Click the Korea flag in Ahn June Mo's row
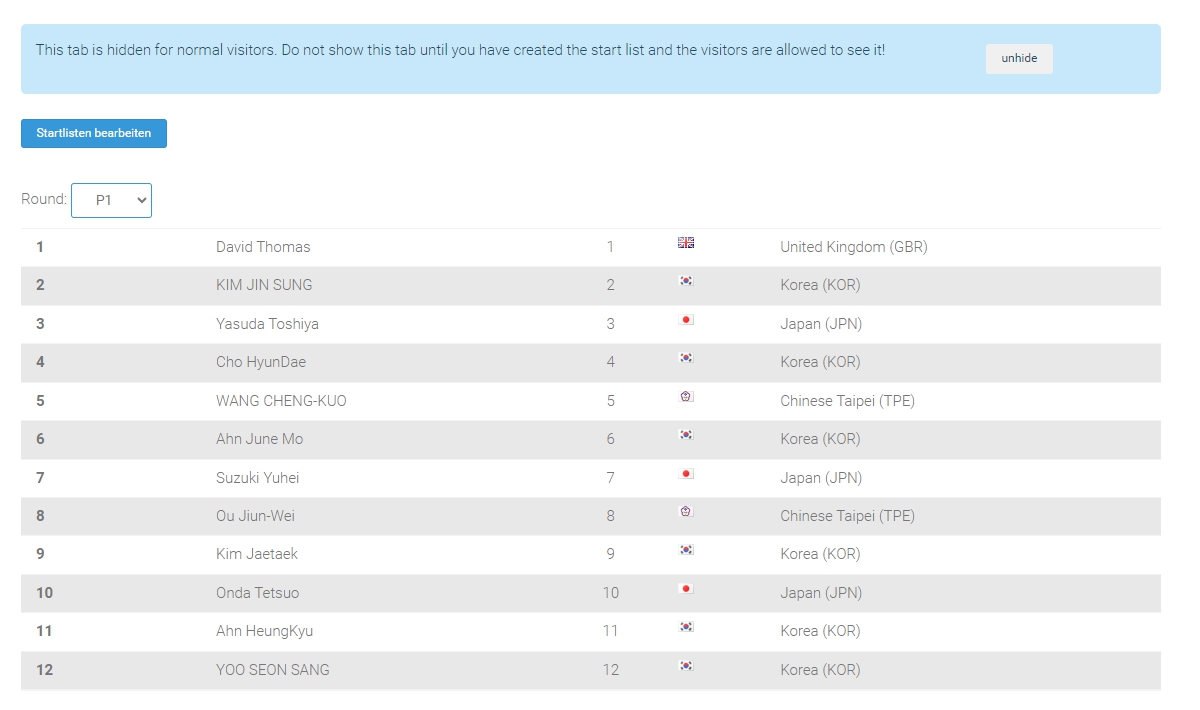Image resolution: width=1200 pixels, height=710 pixels. tap(686, 435)
